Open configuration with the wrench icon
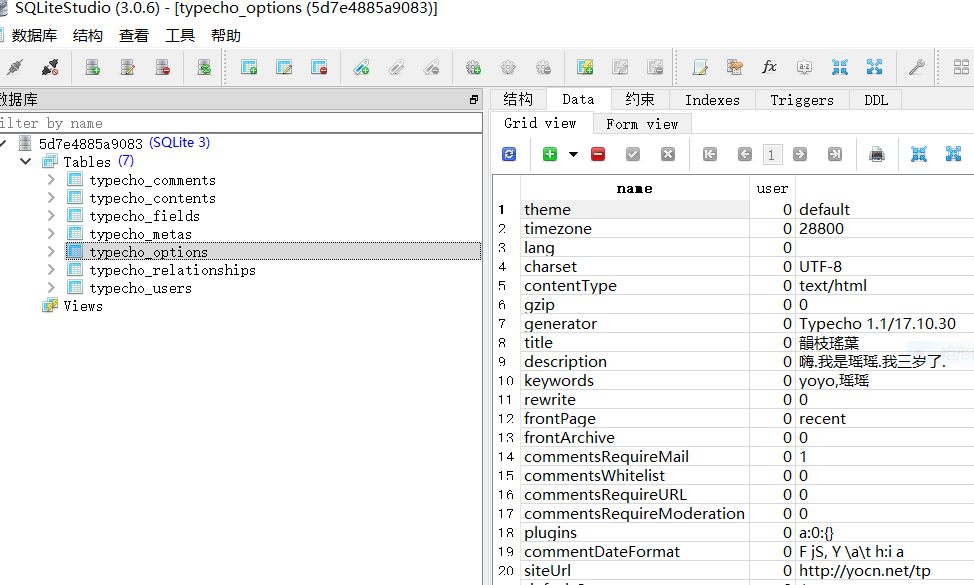Screen dimensions: 974x585 [x=916, y=67]
